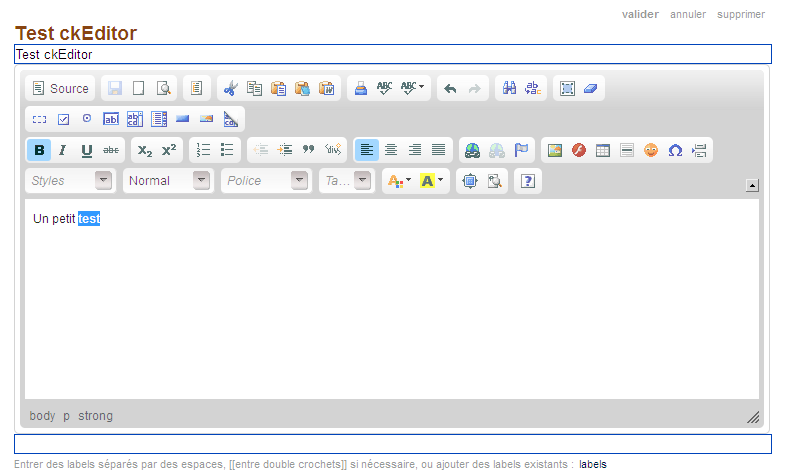Viewport: 788px width, 476px height.
Task: Insert a Hidden Field
Action: pos(231,119)
